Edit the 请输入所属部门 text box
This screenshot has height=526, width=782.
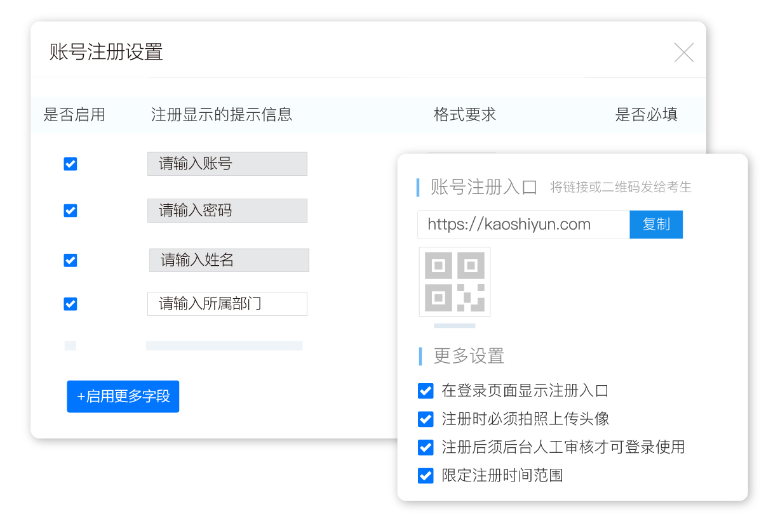pos(227,304)
